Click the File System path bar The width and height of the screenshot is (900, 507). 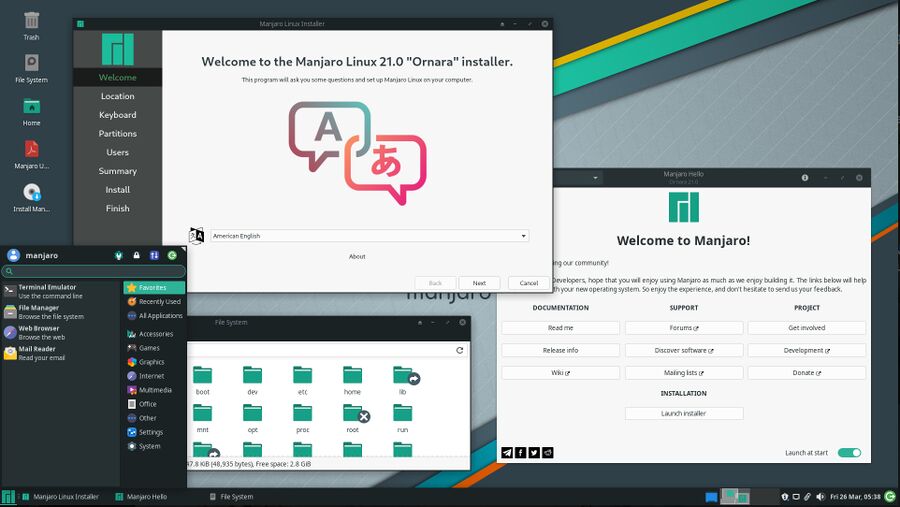(x=320, y=350)
